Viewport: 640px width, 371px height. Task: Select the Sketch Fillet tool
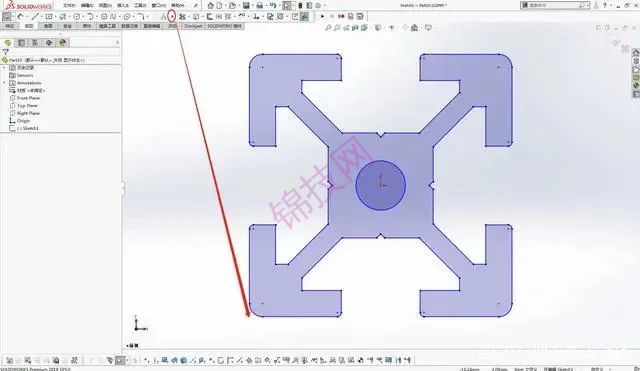[141, 16]
